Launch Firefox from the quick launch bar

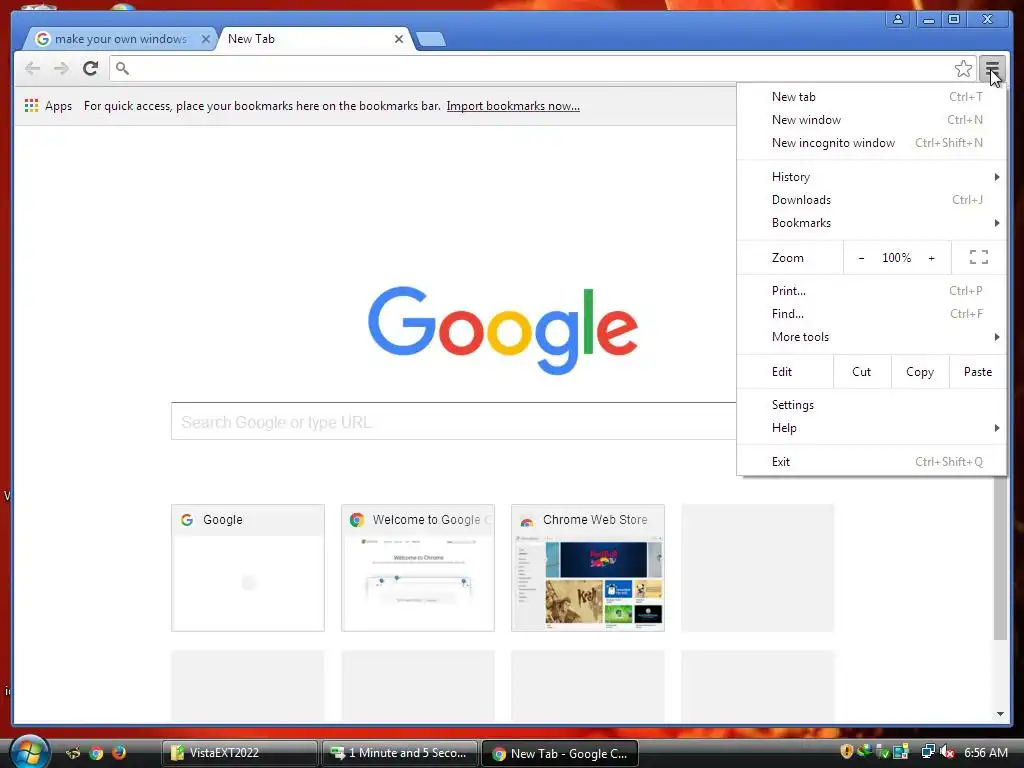[x=119, y=752]
